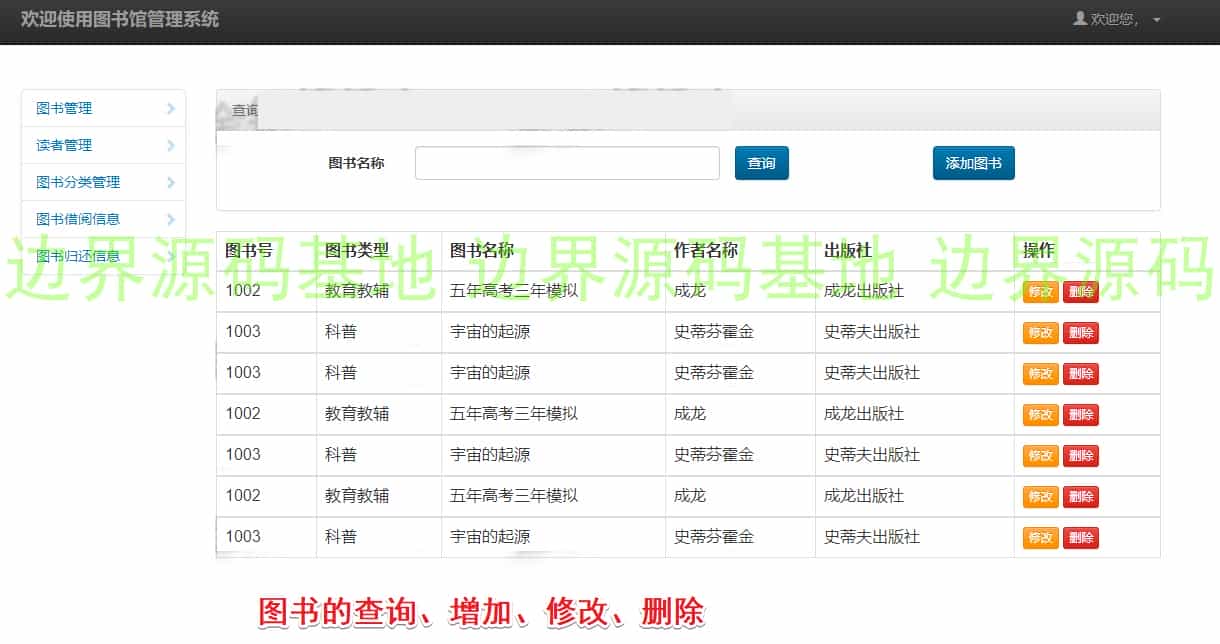Click the 删除 button on the first 宇宙的起源 row

1081,332
